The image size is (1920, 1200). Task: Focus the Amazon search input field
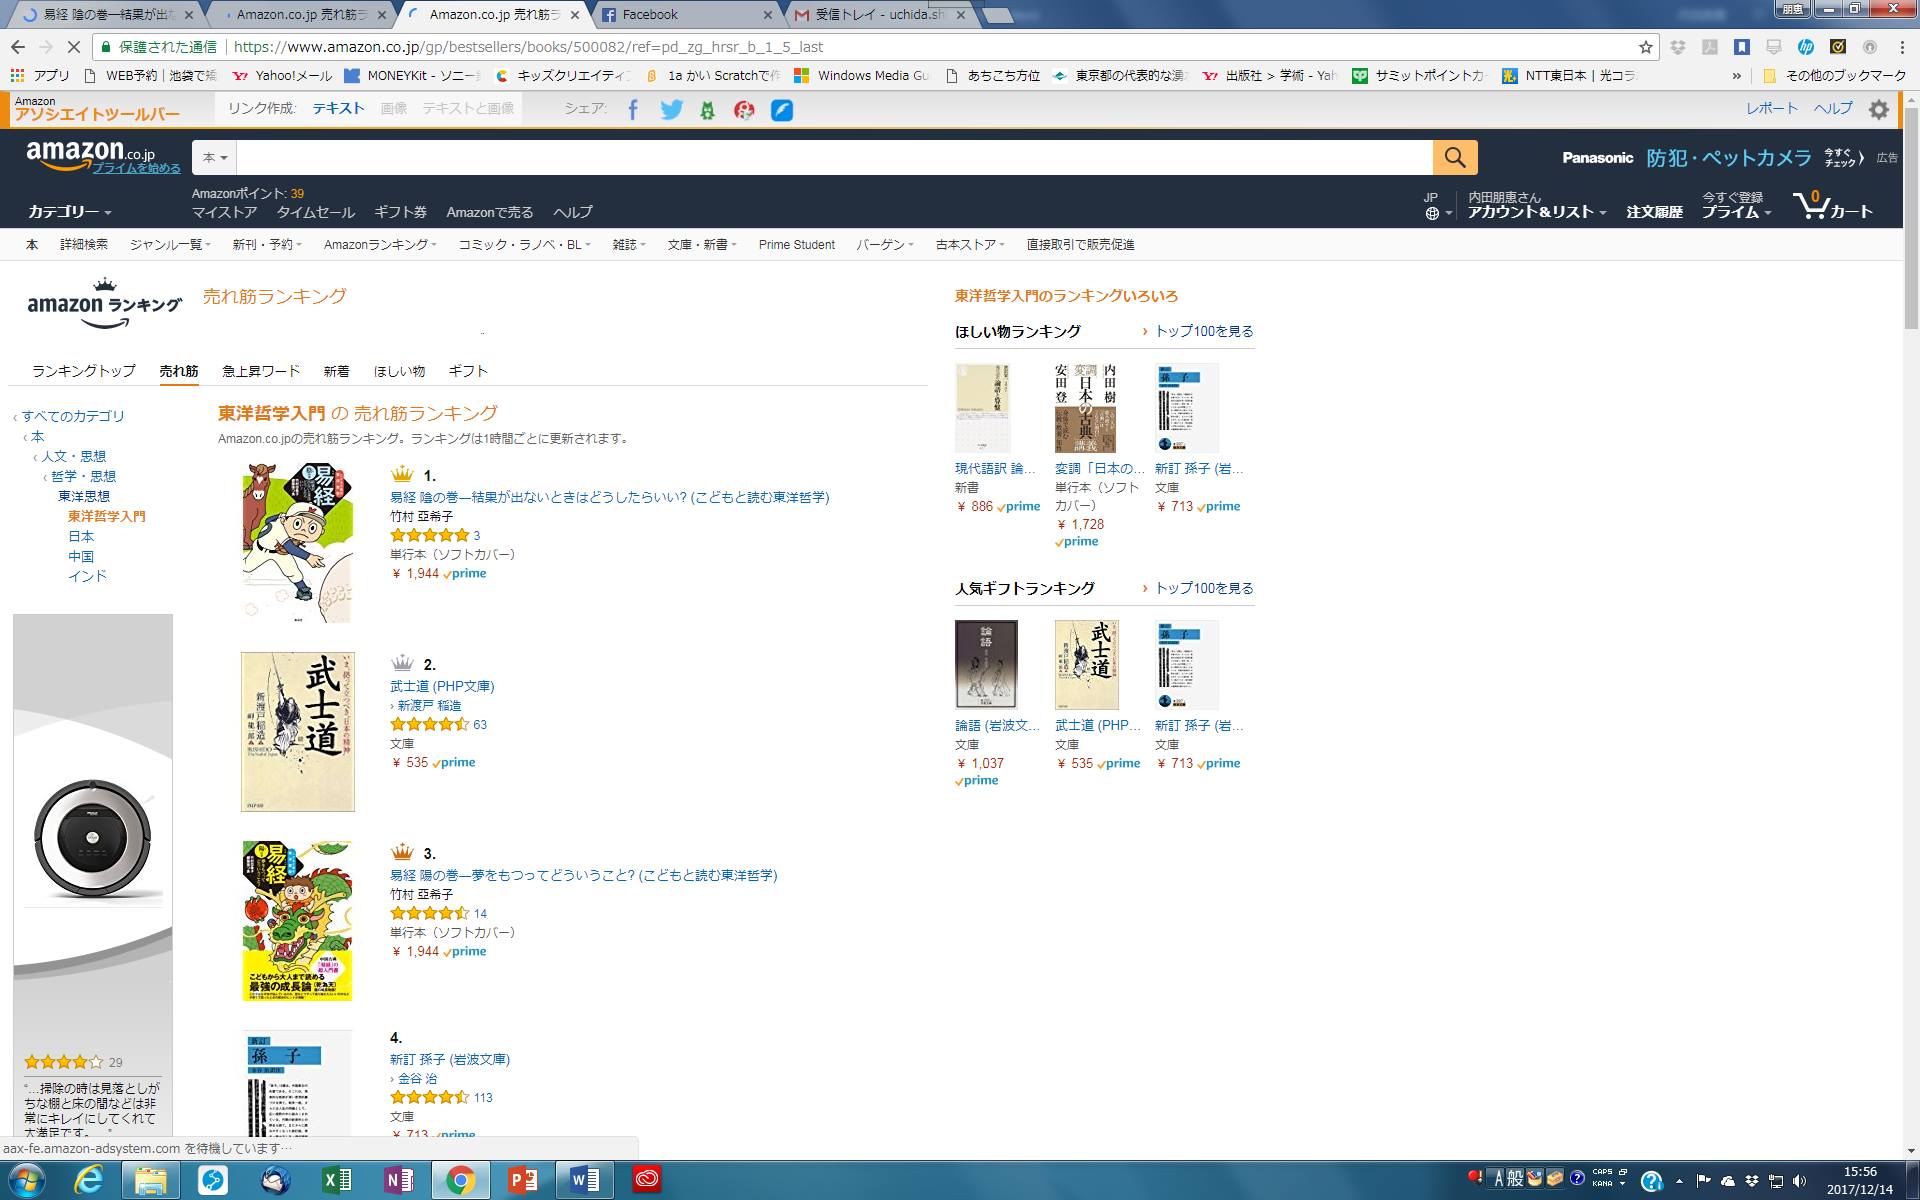tap(835, 157)
